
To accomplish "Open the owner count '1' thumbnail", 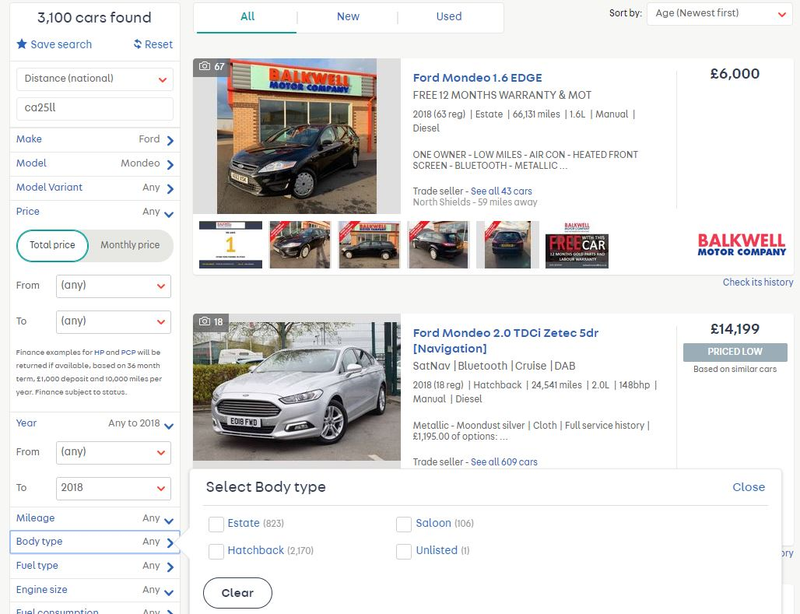I will tap(231, 244).
